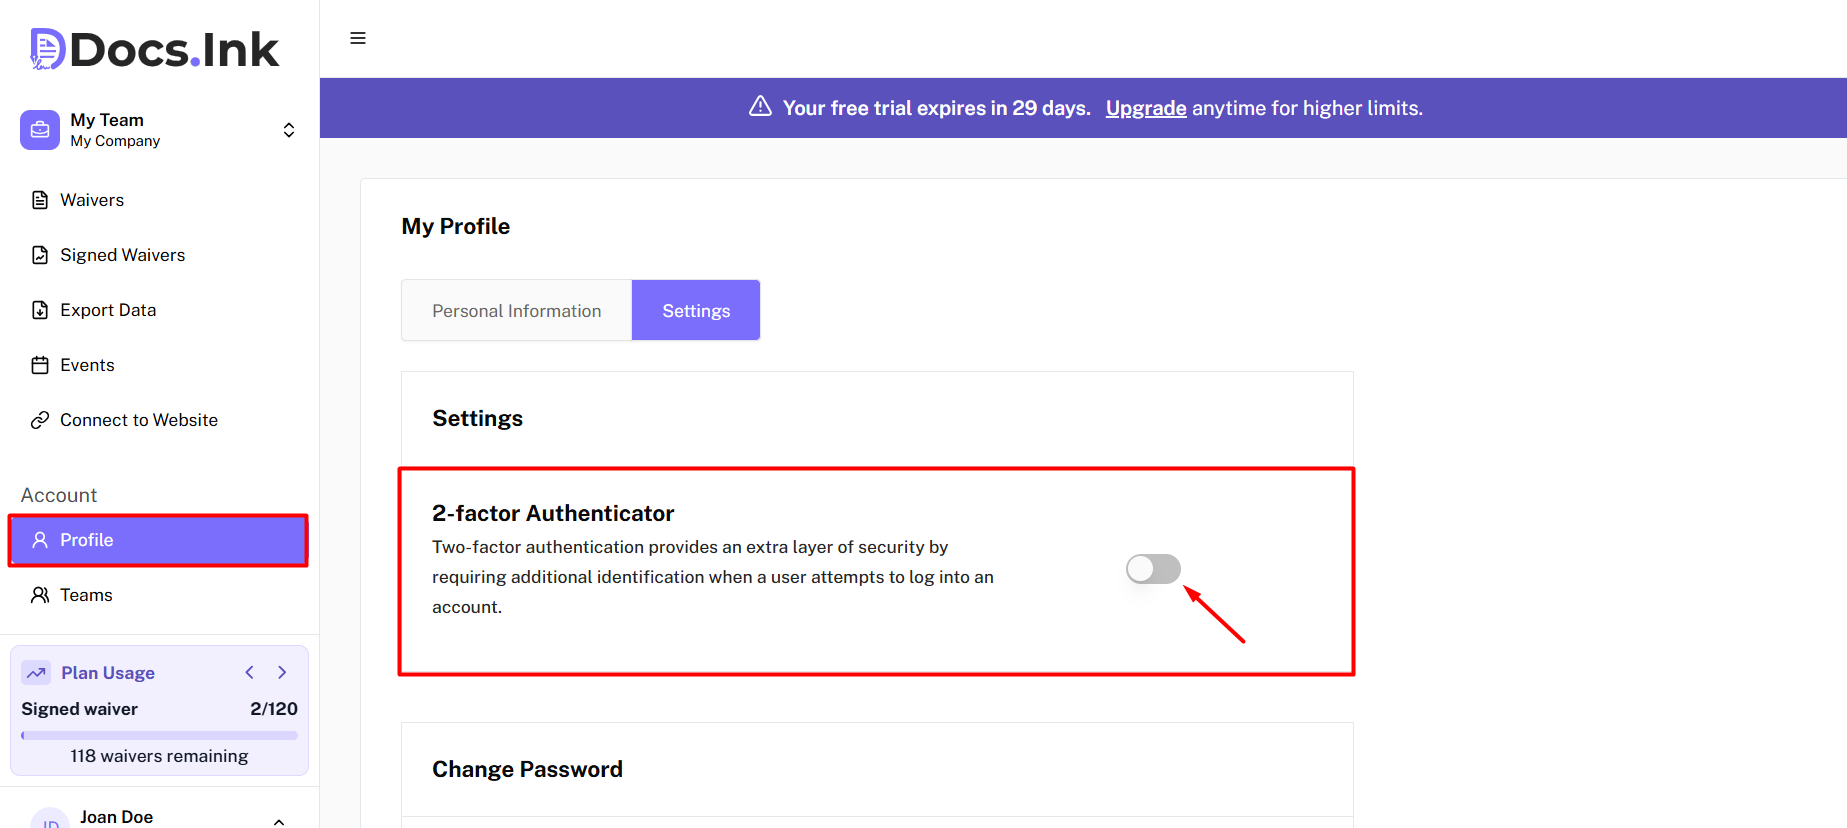This screenshot has width=1847, height=828.
Task: Click the Signed waiver usage progress bar
Action: pyautogui.click(x=160, y=735)
